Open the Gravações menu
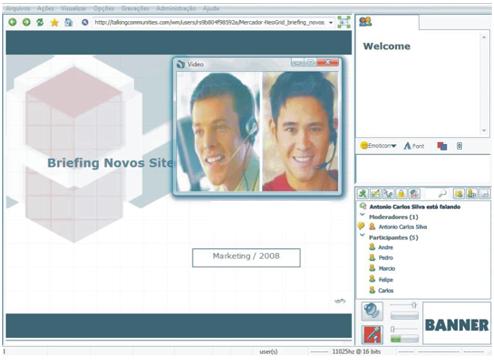494x360 pixels. (x=135, y=8)
